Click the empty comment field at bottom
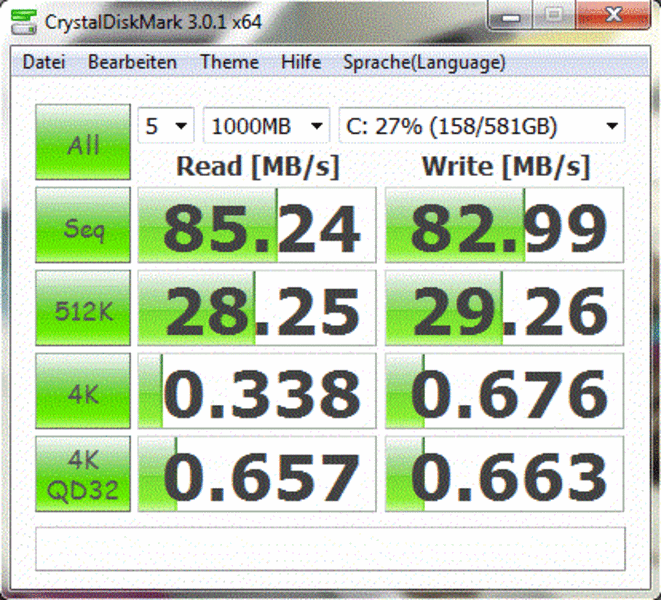The width and height of the screenshot is (661, 600). 330,549
